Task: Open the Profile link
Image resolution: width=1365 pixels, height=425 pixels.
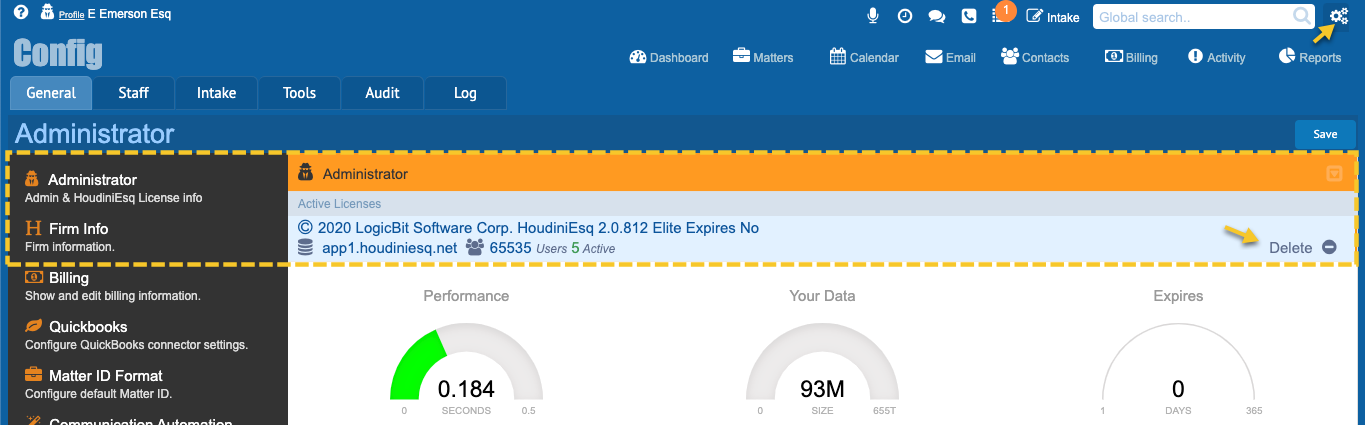Action: [71, 16]
